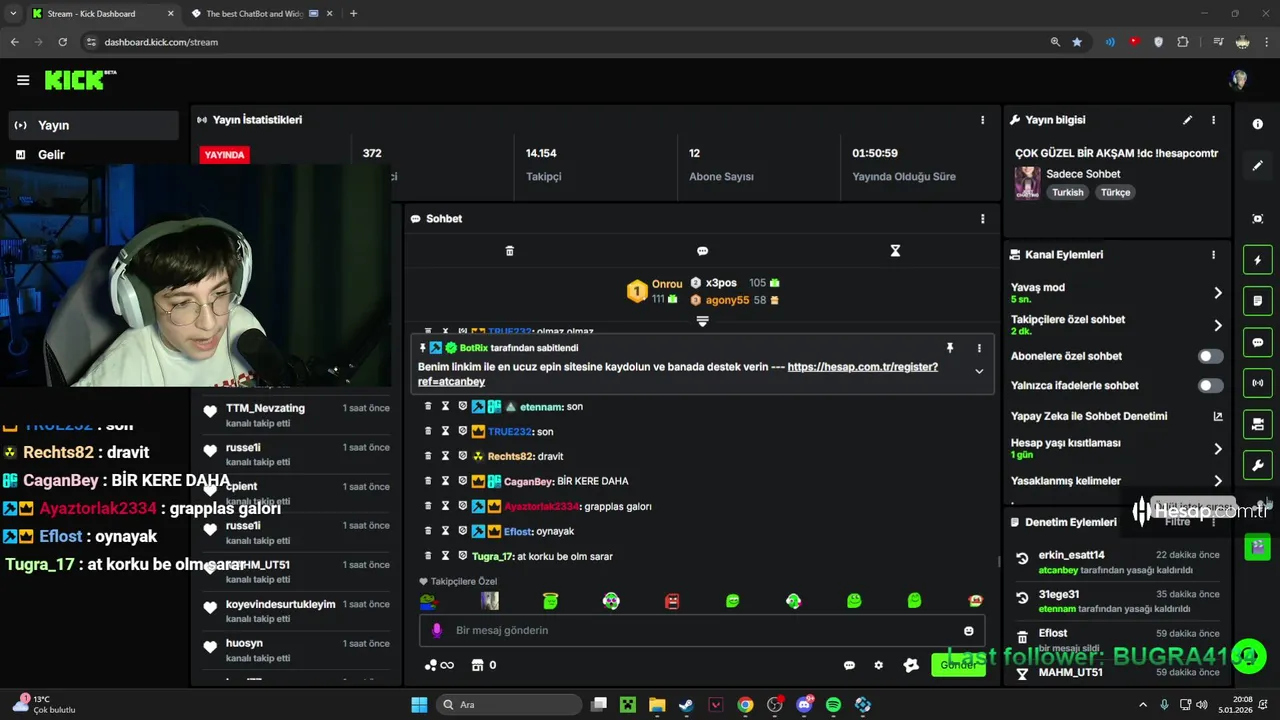Timeout user TRUE232 via hourglass icon
Screen dimensions: 1280x720
tap(445, 432)
